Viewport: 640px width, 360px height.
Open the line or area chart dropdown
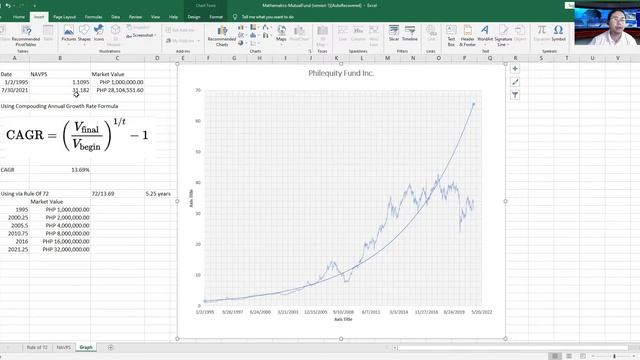pyautogui.click(x=242, y=35)
